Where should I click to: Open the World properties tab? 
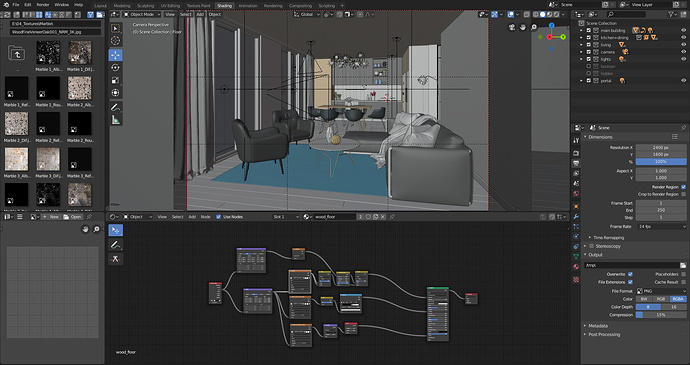click(x=576, y=193)
